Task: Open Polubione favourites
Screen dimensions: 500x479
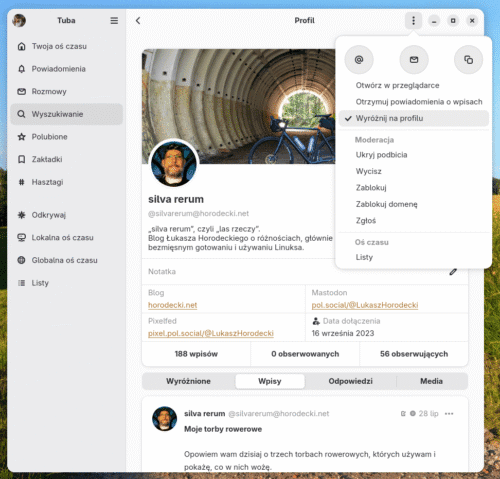Action: [x=67, y=137]
